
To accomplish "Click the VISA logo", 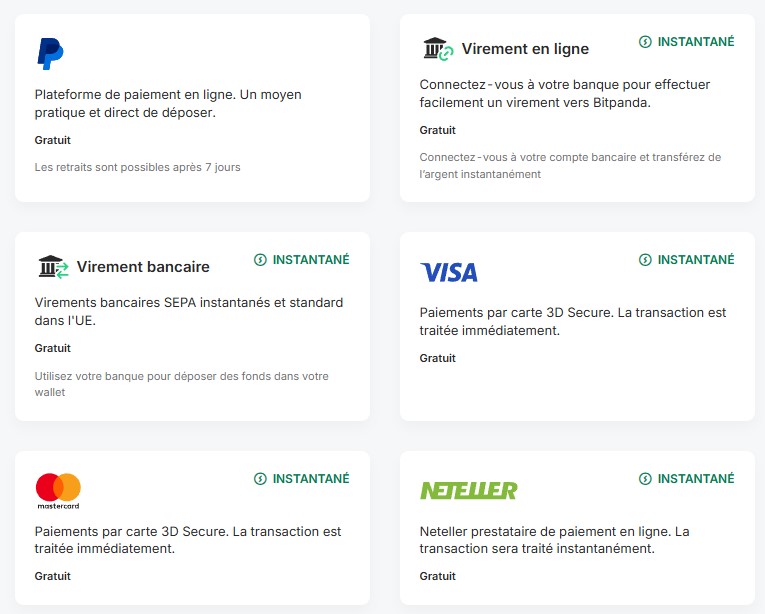I will pos(449,272).
